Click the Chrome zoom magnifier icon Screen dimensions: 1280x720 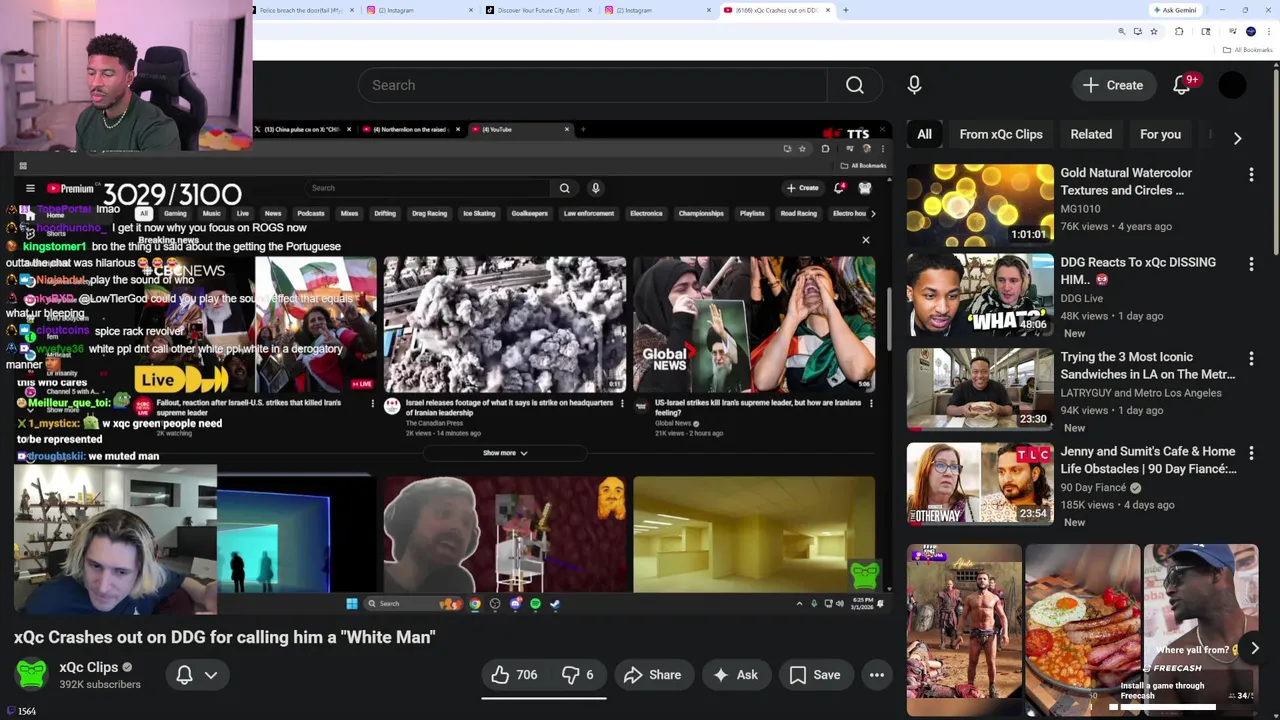pos(1121,32)
